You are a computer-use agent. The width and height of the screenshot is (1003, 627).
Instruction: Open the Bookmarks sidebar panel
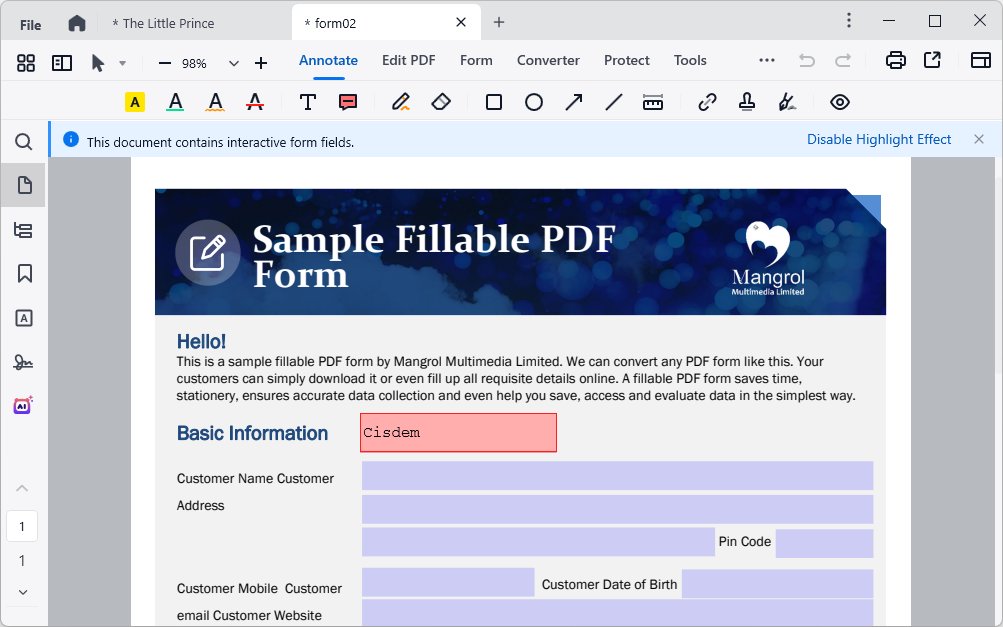[x=24, y=274]
